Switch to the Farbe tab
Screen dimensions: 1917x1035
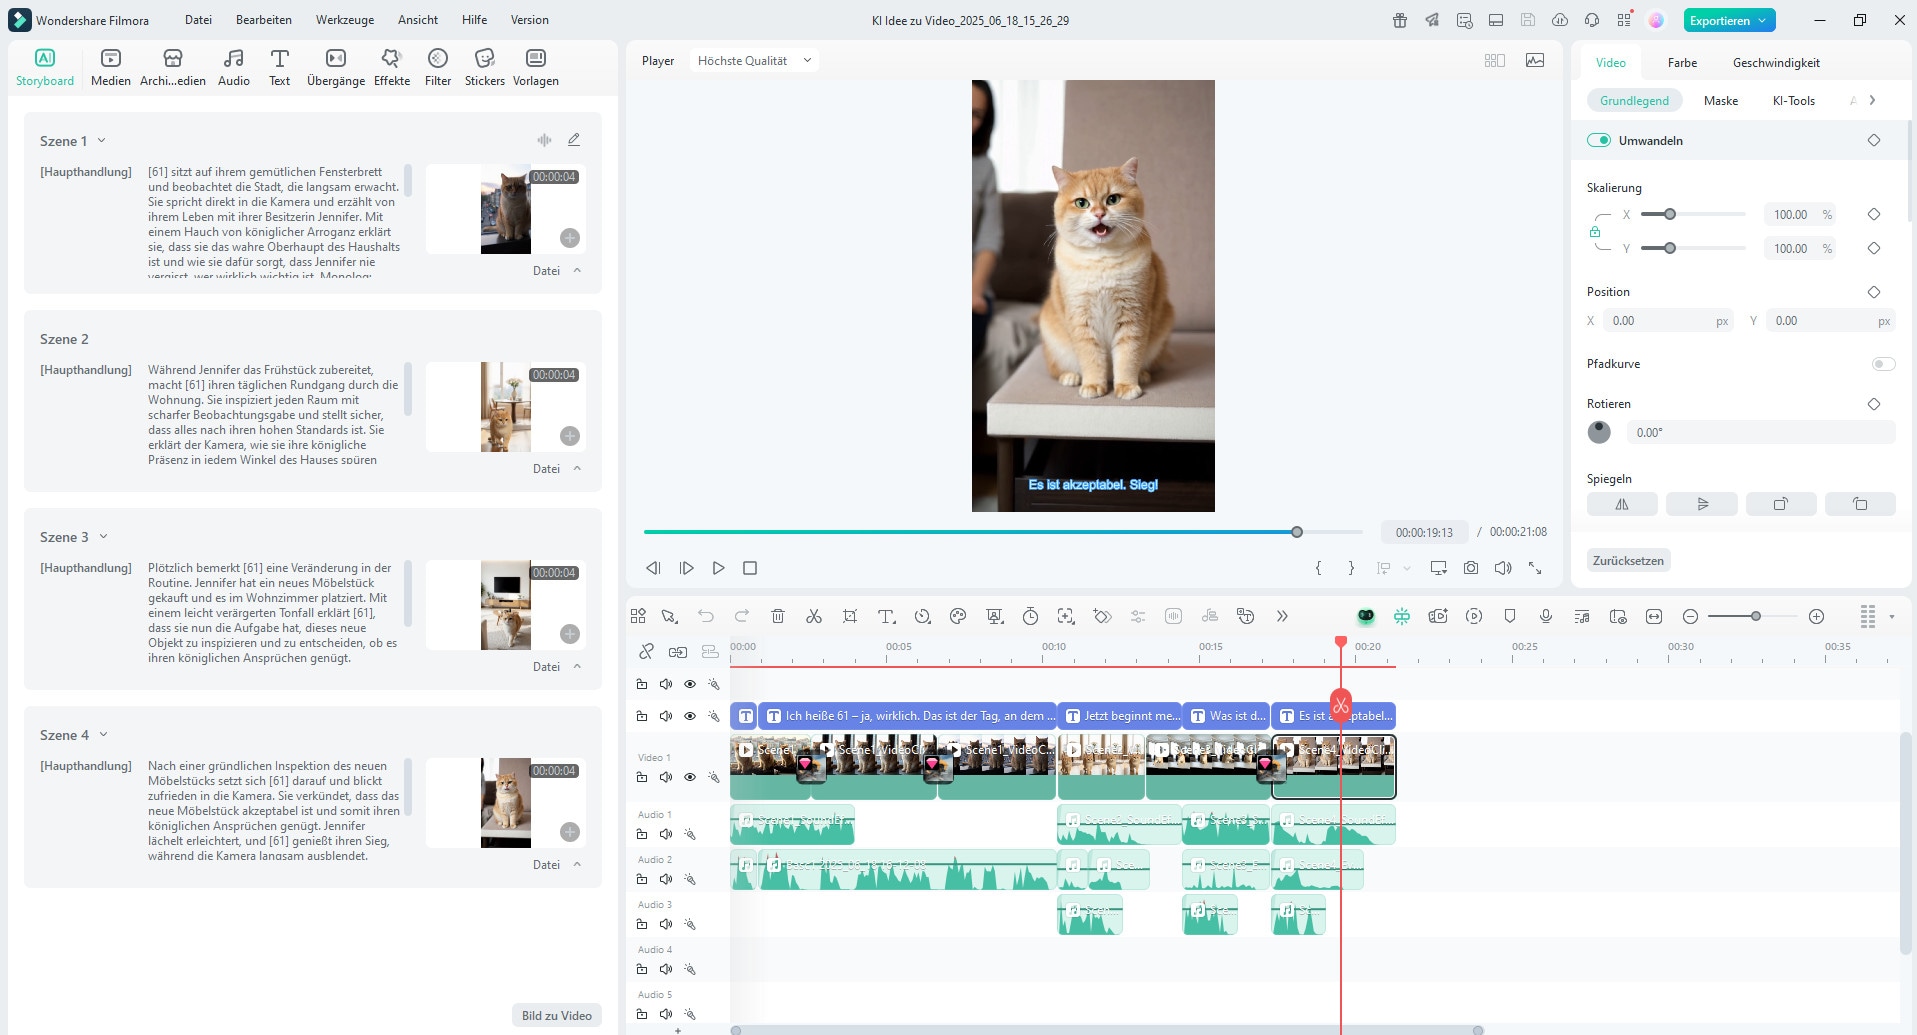click(x=1682, y=62)
